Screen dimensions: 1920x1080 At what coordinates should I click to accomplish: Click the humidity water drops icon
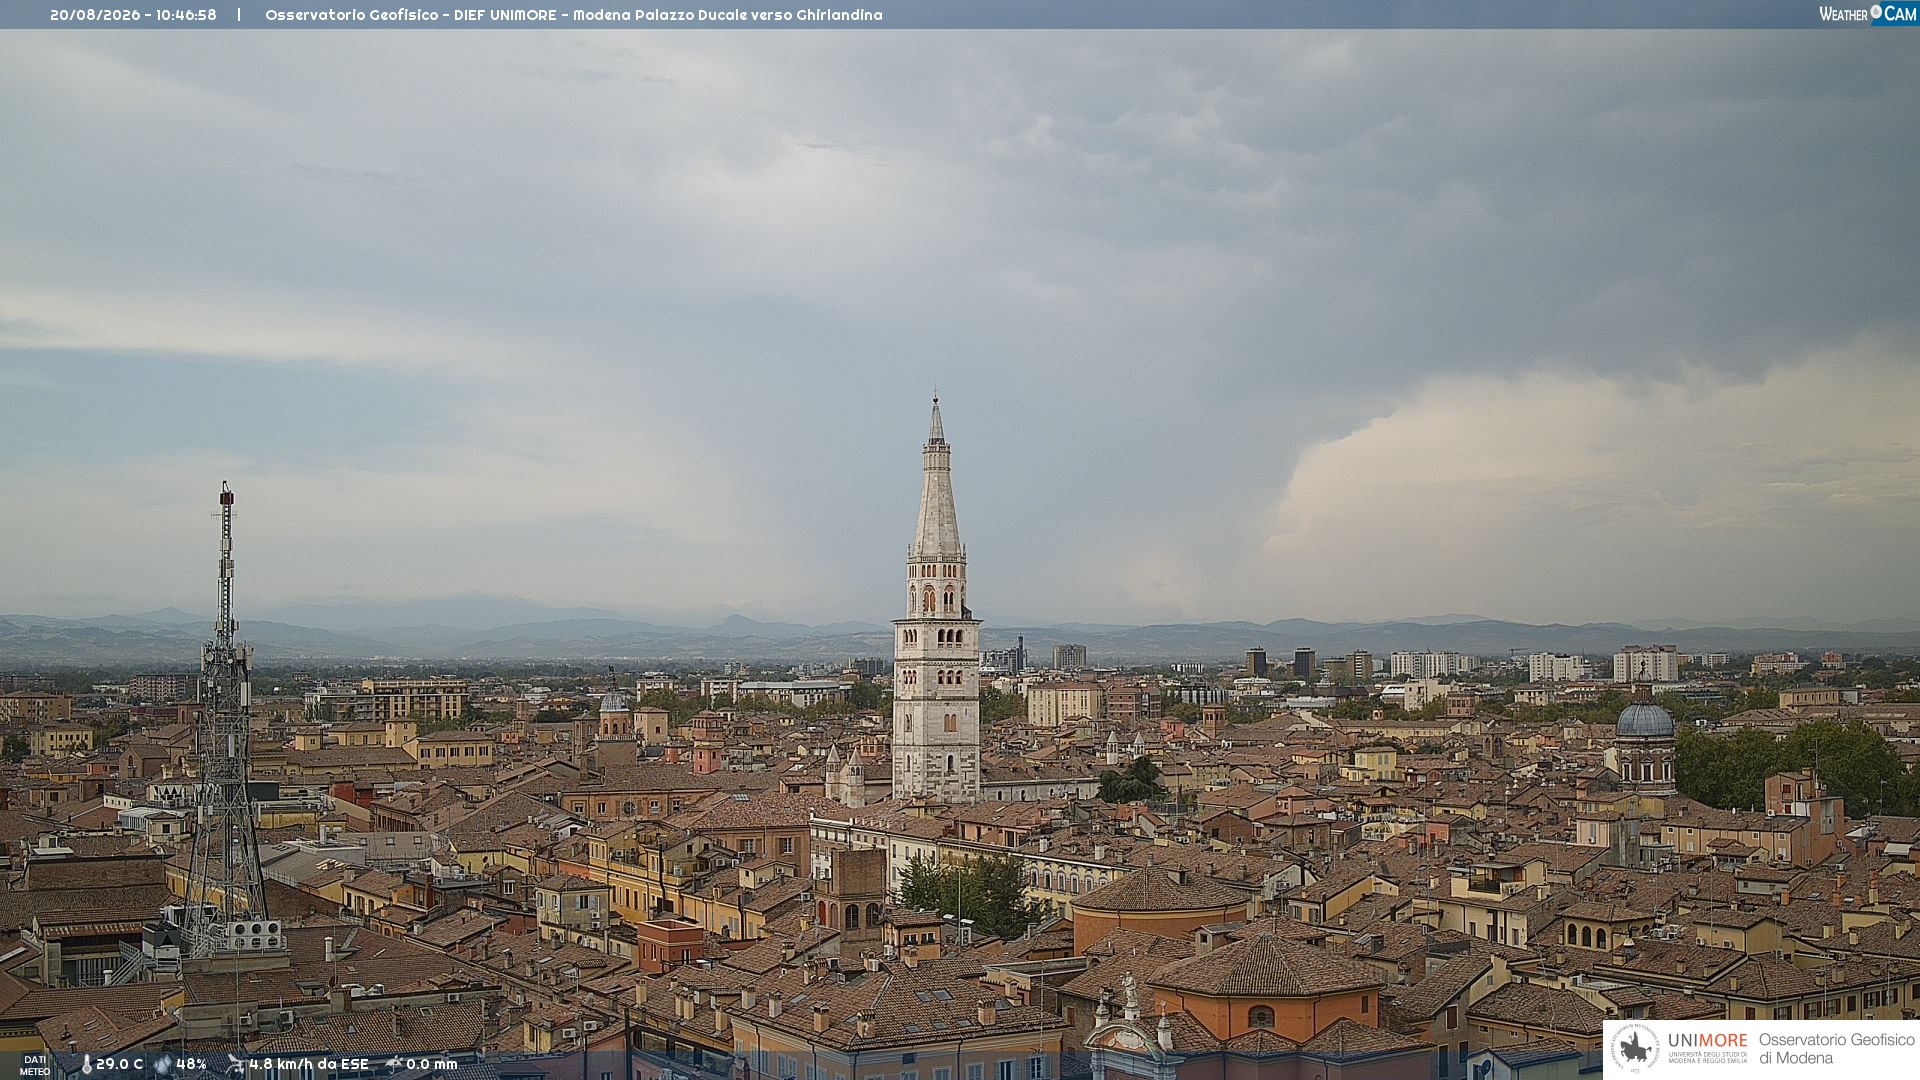(x=163, y=1065)
